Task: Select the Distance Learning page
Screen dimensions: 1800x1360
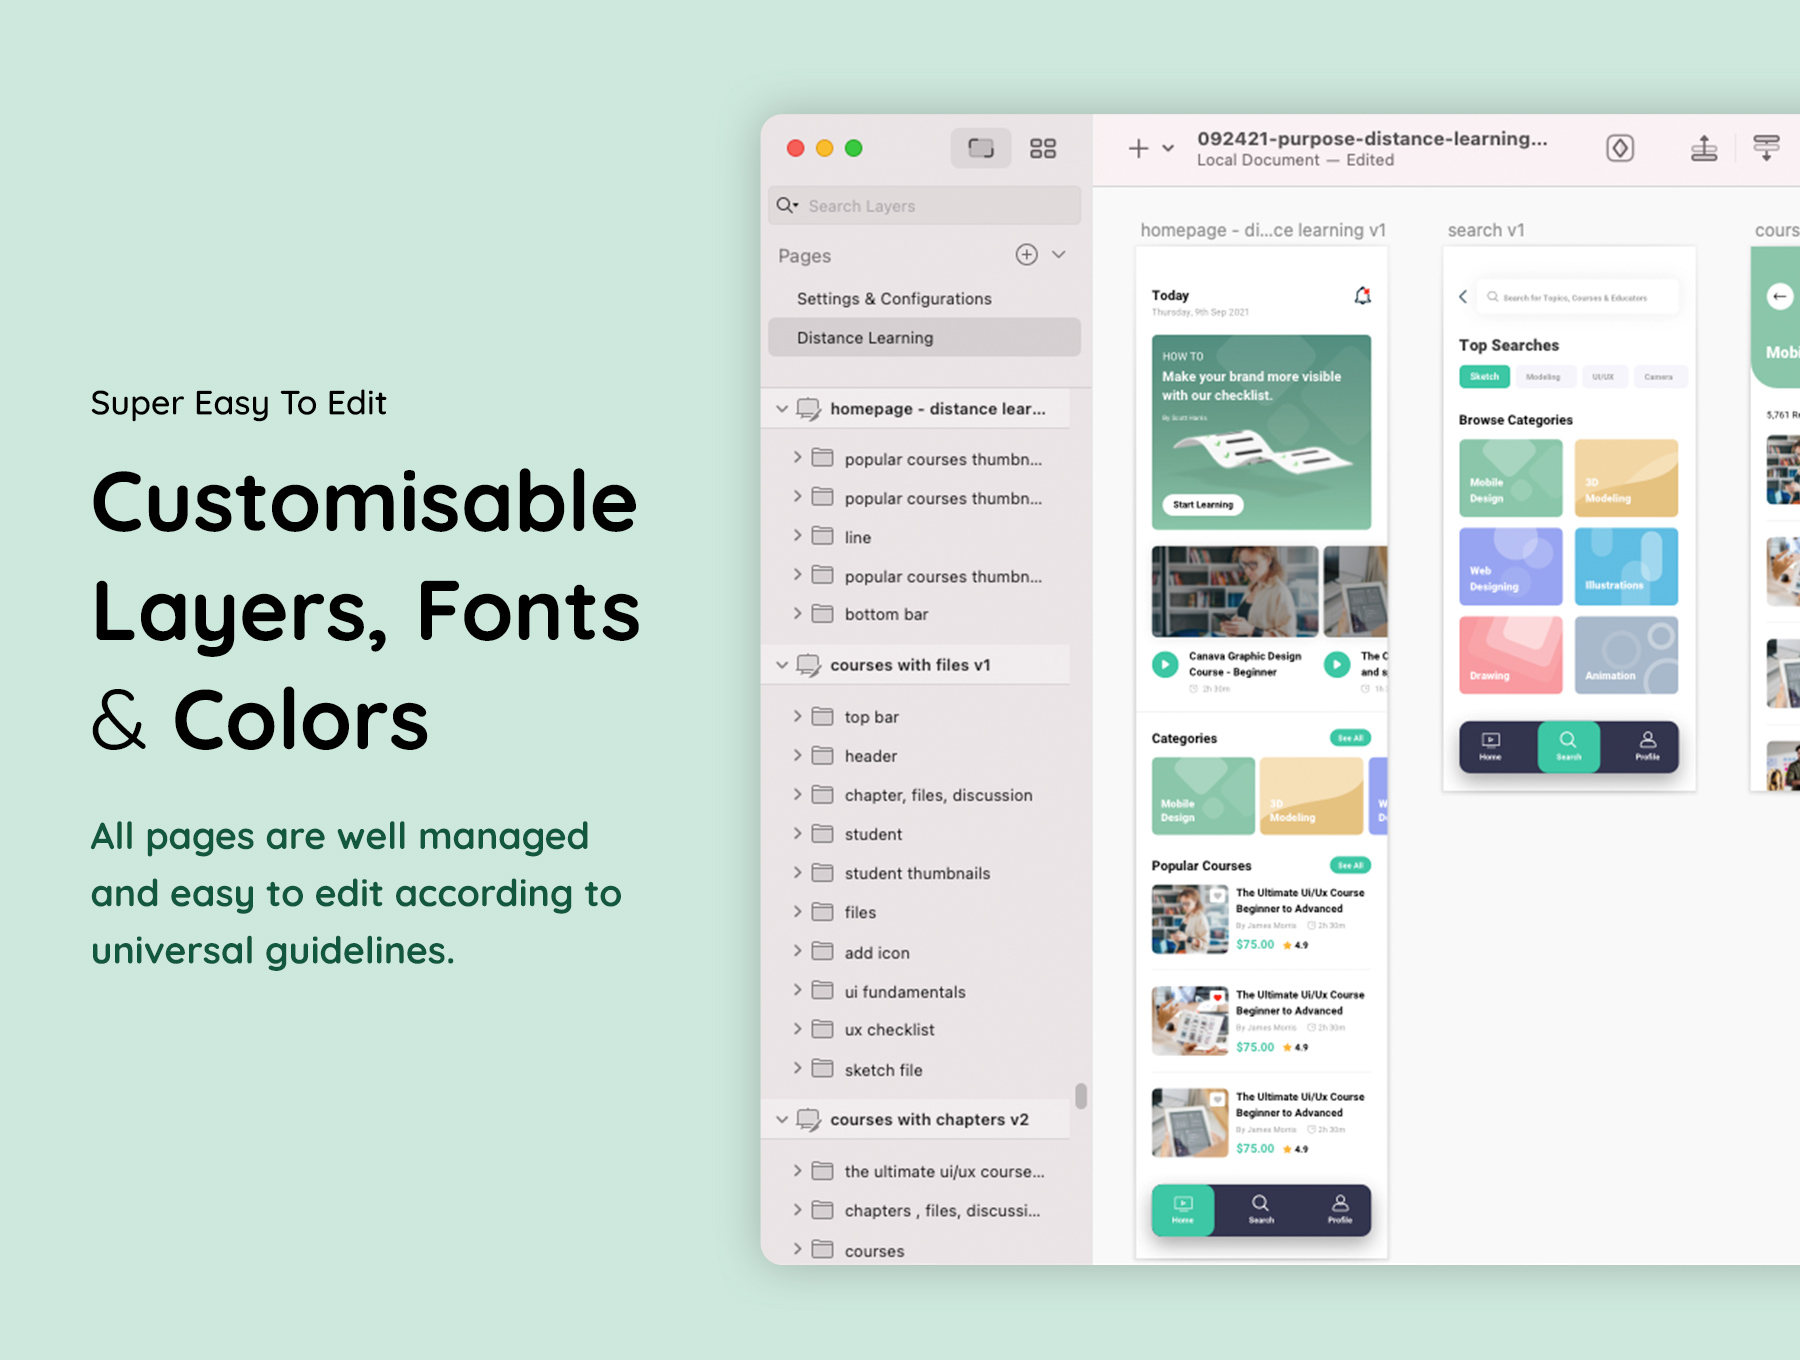Action: tap(865, 338)
